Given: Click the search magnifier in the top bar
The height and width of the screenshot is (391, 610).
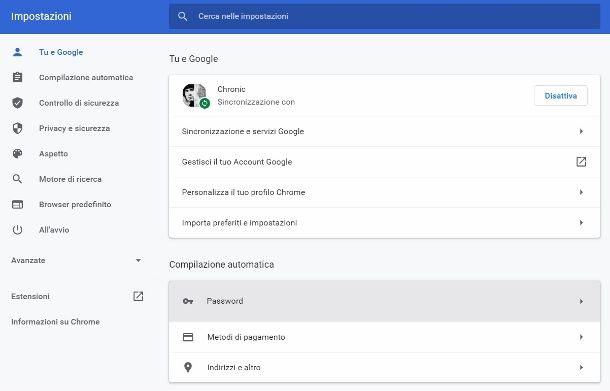Looking at the screenshot, I should 182,16.
